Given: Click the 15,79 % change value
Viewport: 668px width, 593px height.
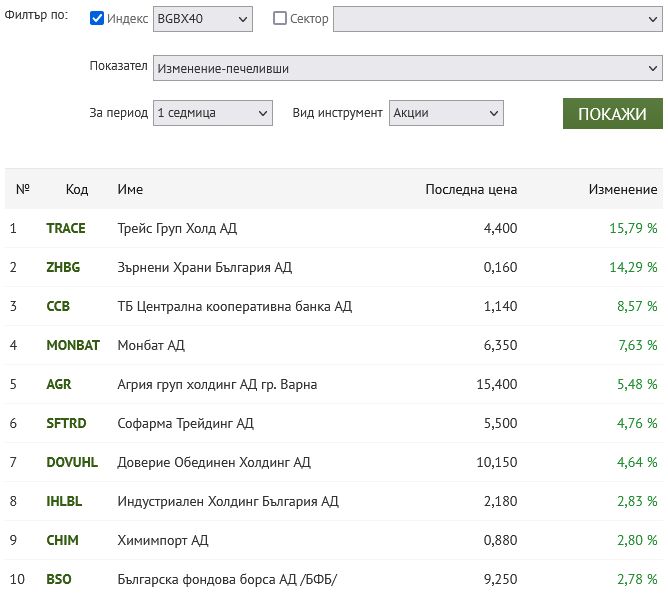Looking at the screenshot, I should click(x=633, y=228).
